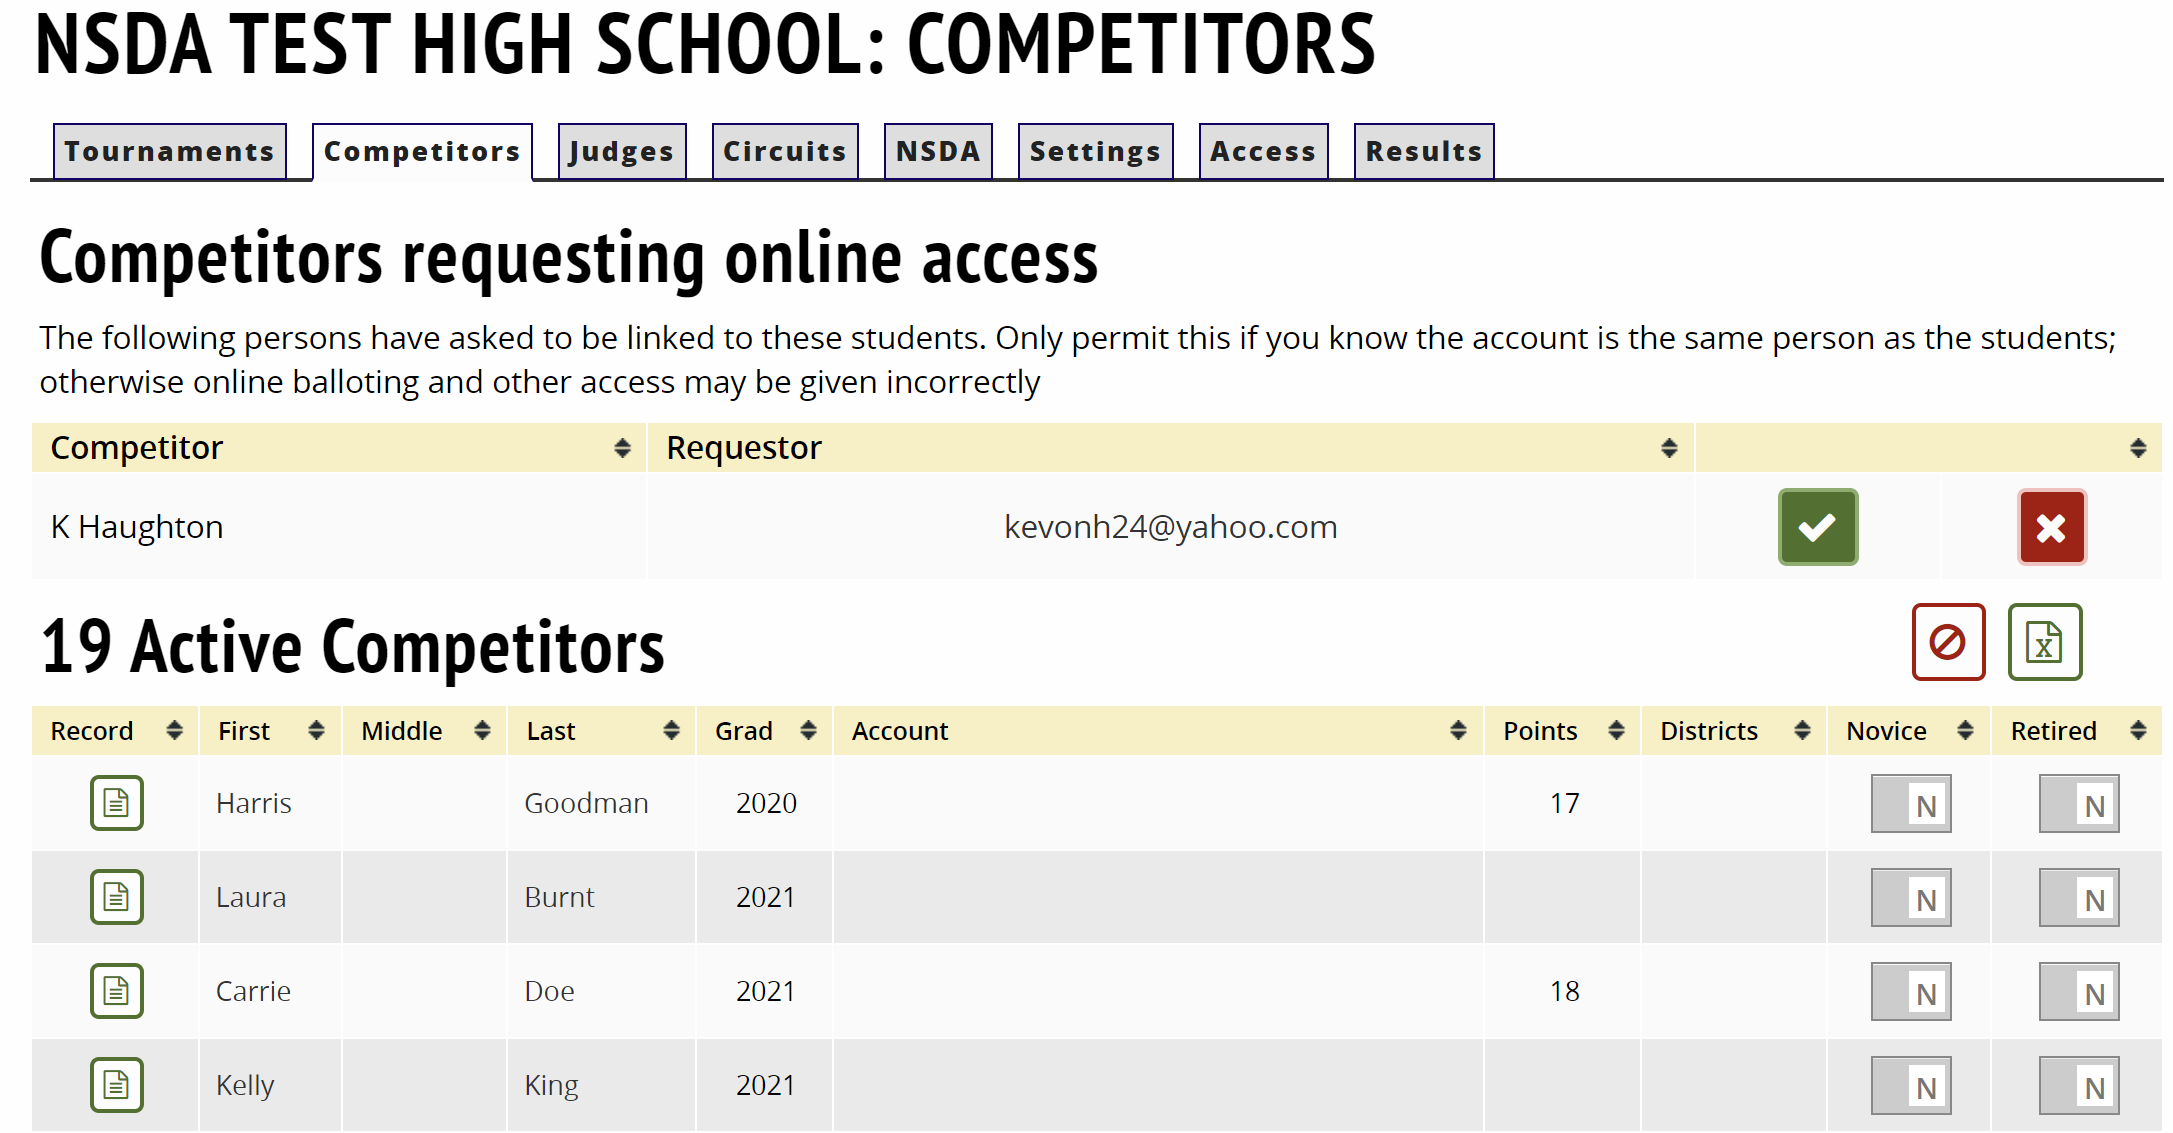Screen dimensions: 2173x1133
Task: Open Carrie Doe's record icon
Action: (x=117, y=991)
